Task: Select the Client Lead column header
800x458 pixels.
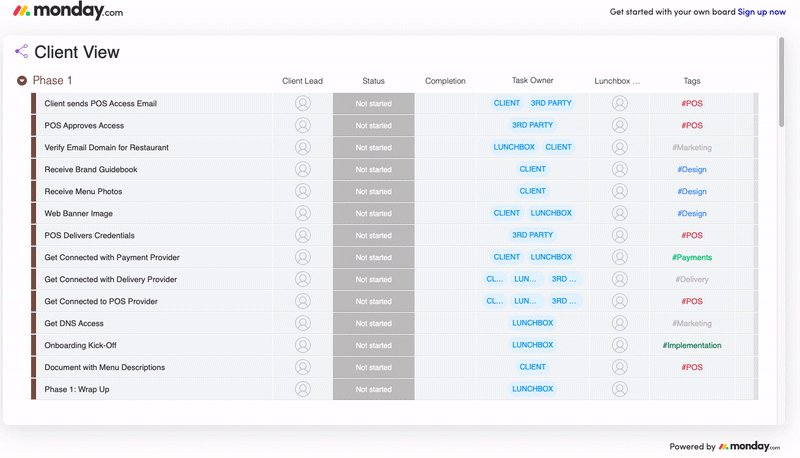Action: 303,81
